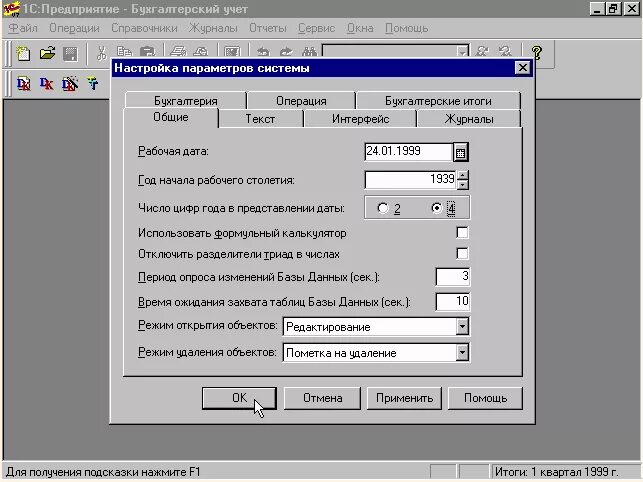The width and height of the screenshot is (643, 482).
Task: Click the Год начала рабочего столетия field
Action: point(410,180)
